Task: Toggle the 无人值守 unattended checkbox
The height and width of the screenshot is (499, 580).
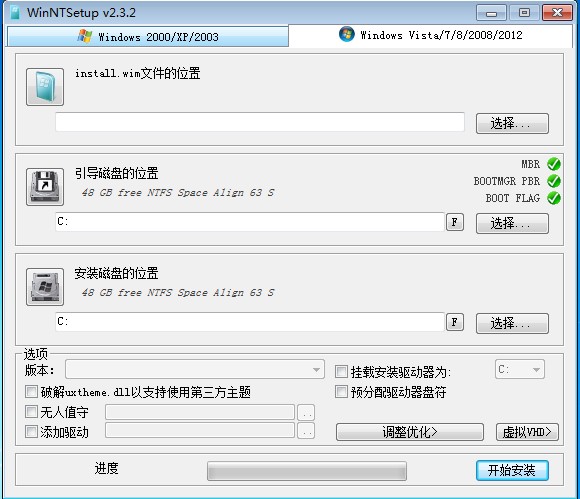Action: [31, 411]
